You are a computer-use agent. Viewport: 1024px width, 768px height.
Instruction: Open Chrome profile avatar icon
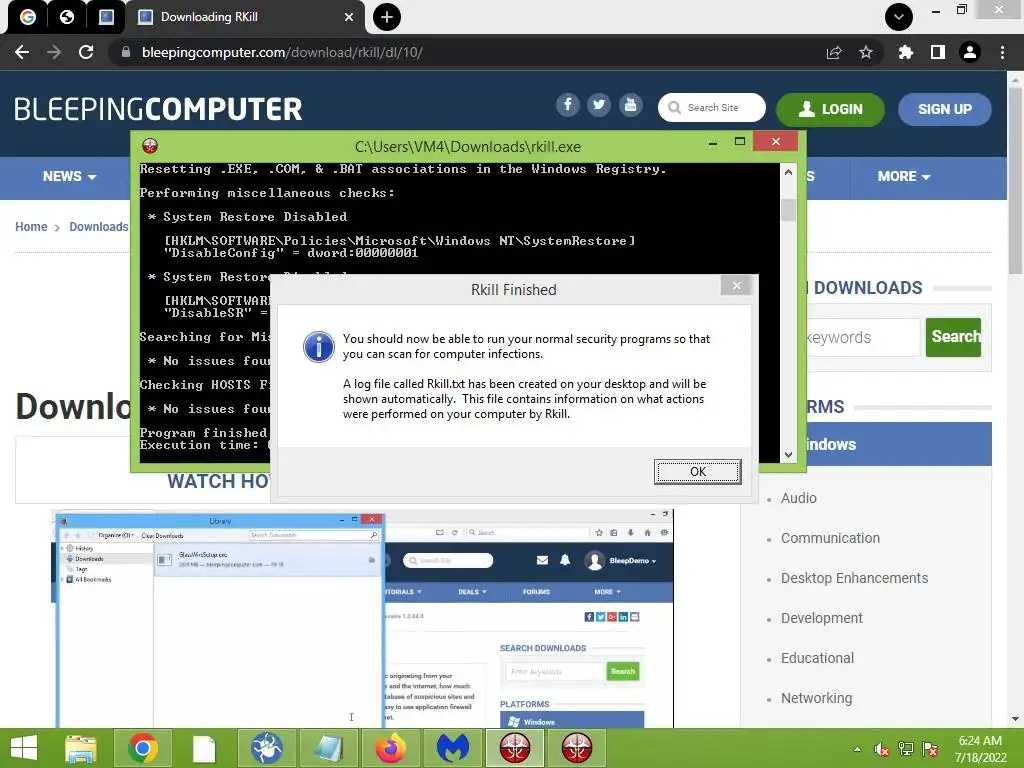pyautogui.click(x=970, y=52)
